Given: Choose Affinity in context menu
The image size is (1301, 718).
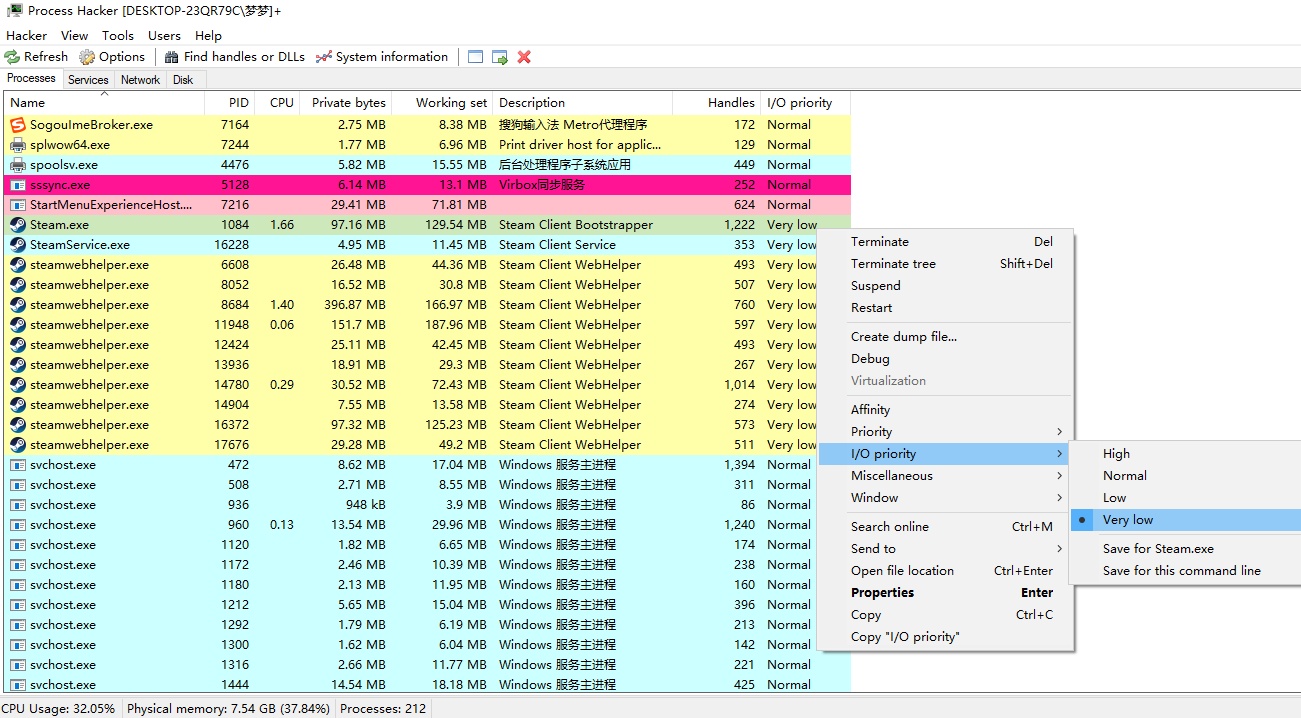Looking at the screenshot, I should pyautogui.click(x=945, y=410).
